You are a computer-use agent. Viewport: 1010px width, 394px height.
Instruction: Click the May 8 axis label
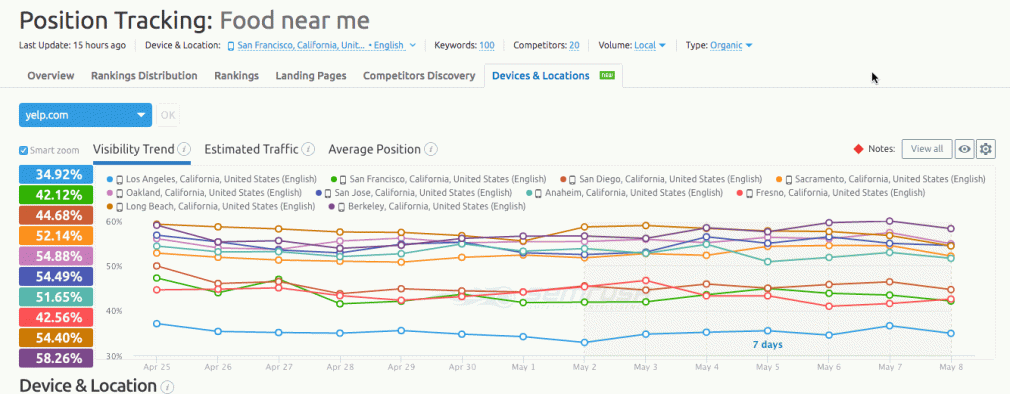[951, 367]
